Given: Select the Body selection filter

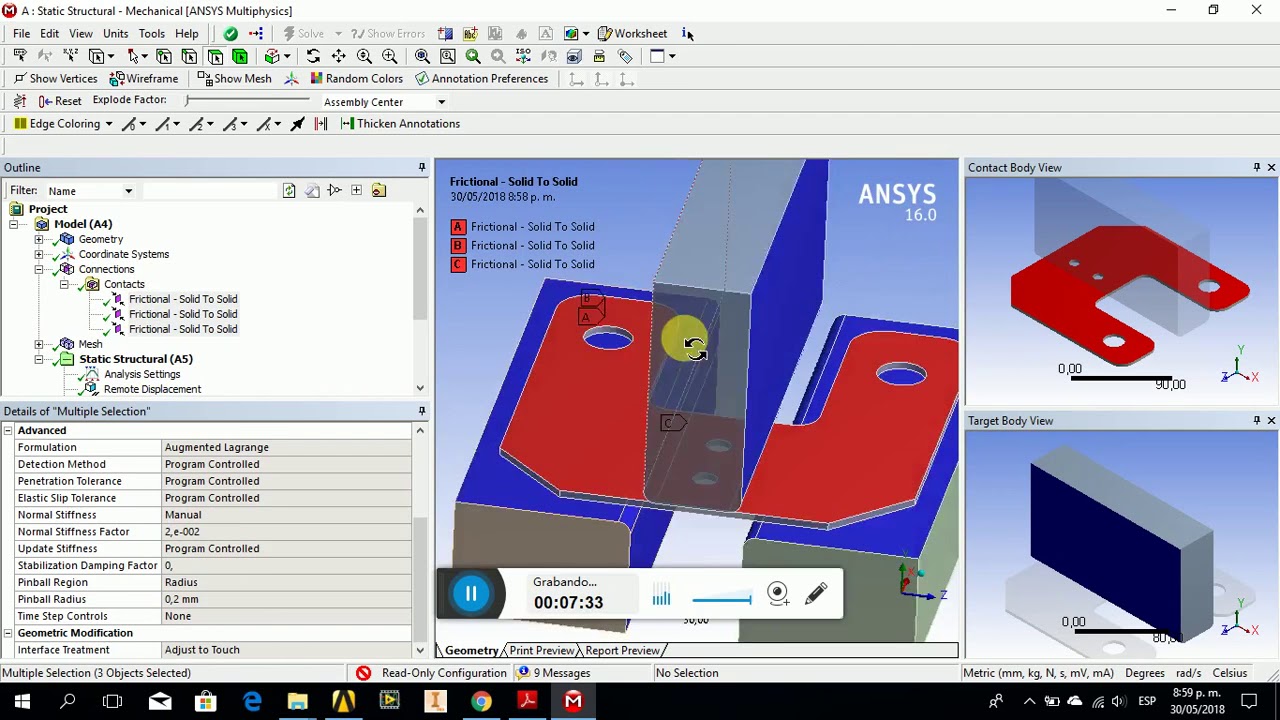Looking at the screenshot, I should point(240,56).
